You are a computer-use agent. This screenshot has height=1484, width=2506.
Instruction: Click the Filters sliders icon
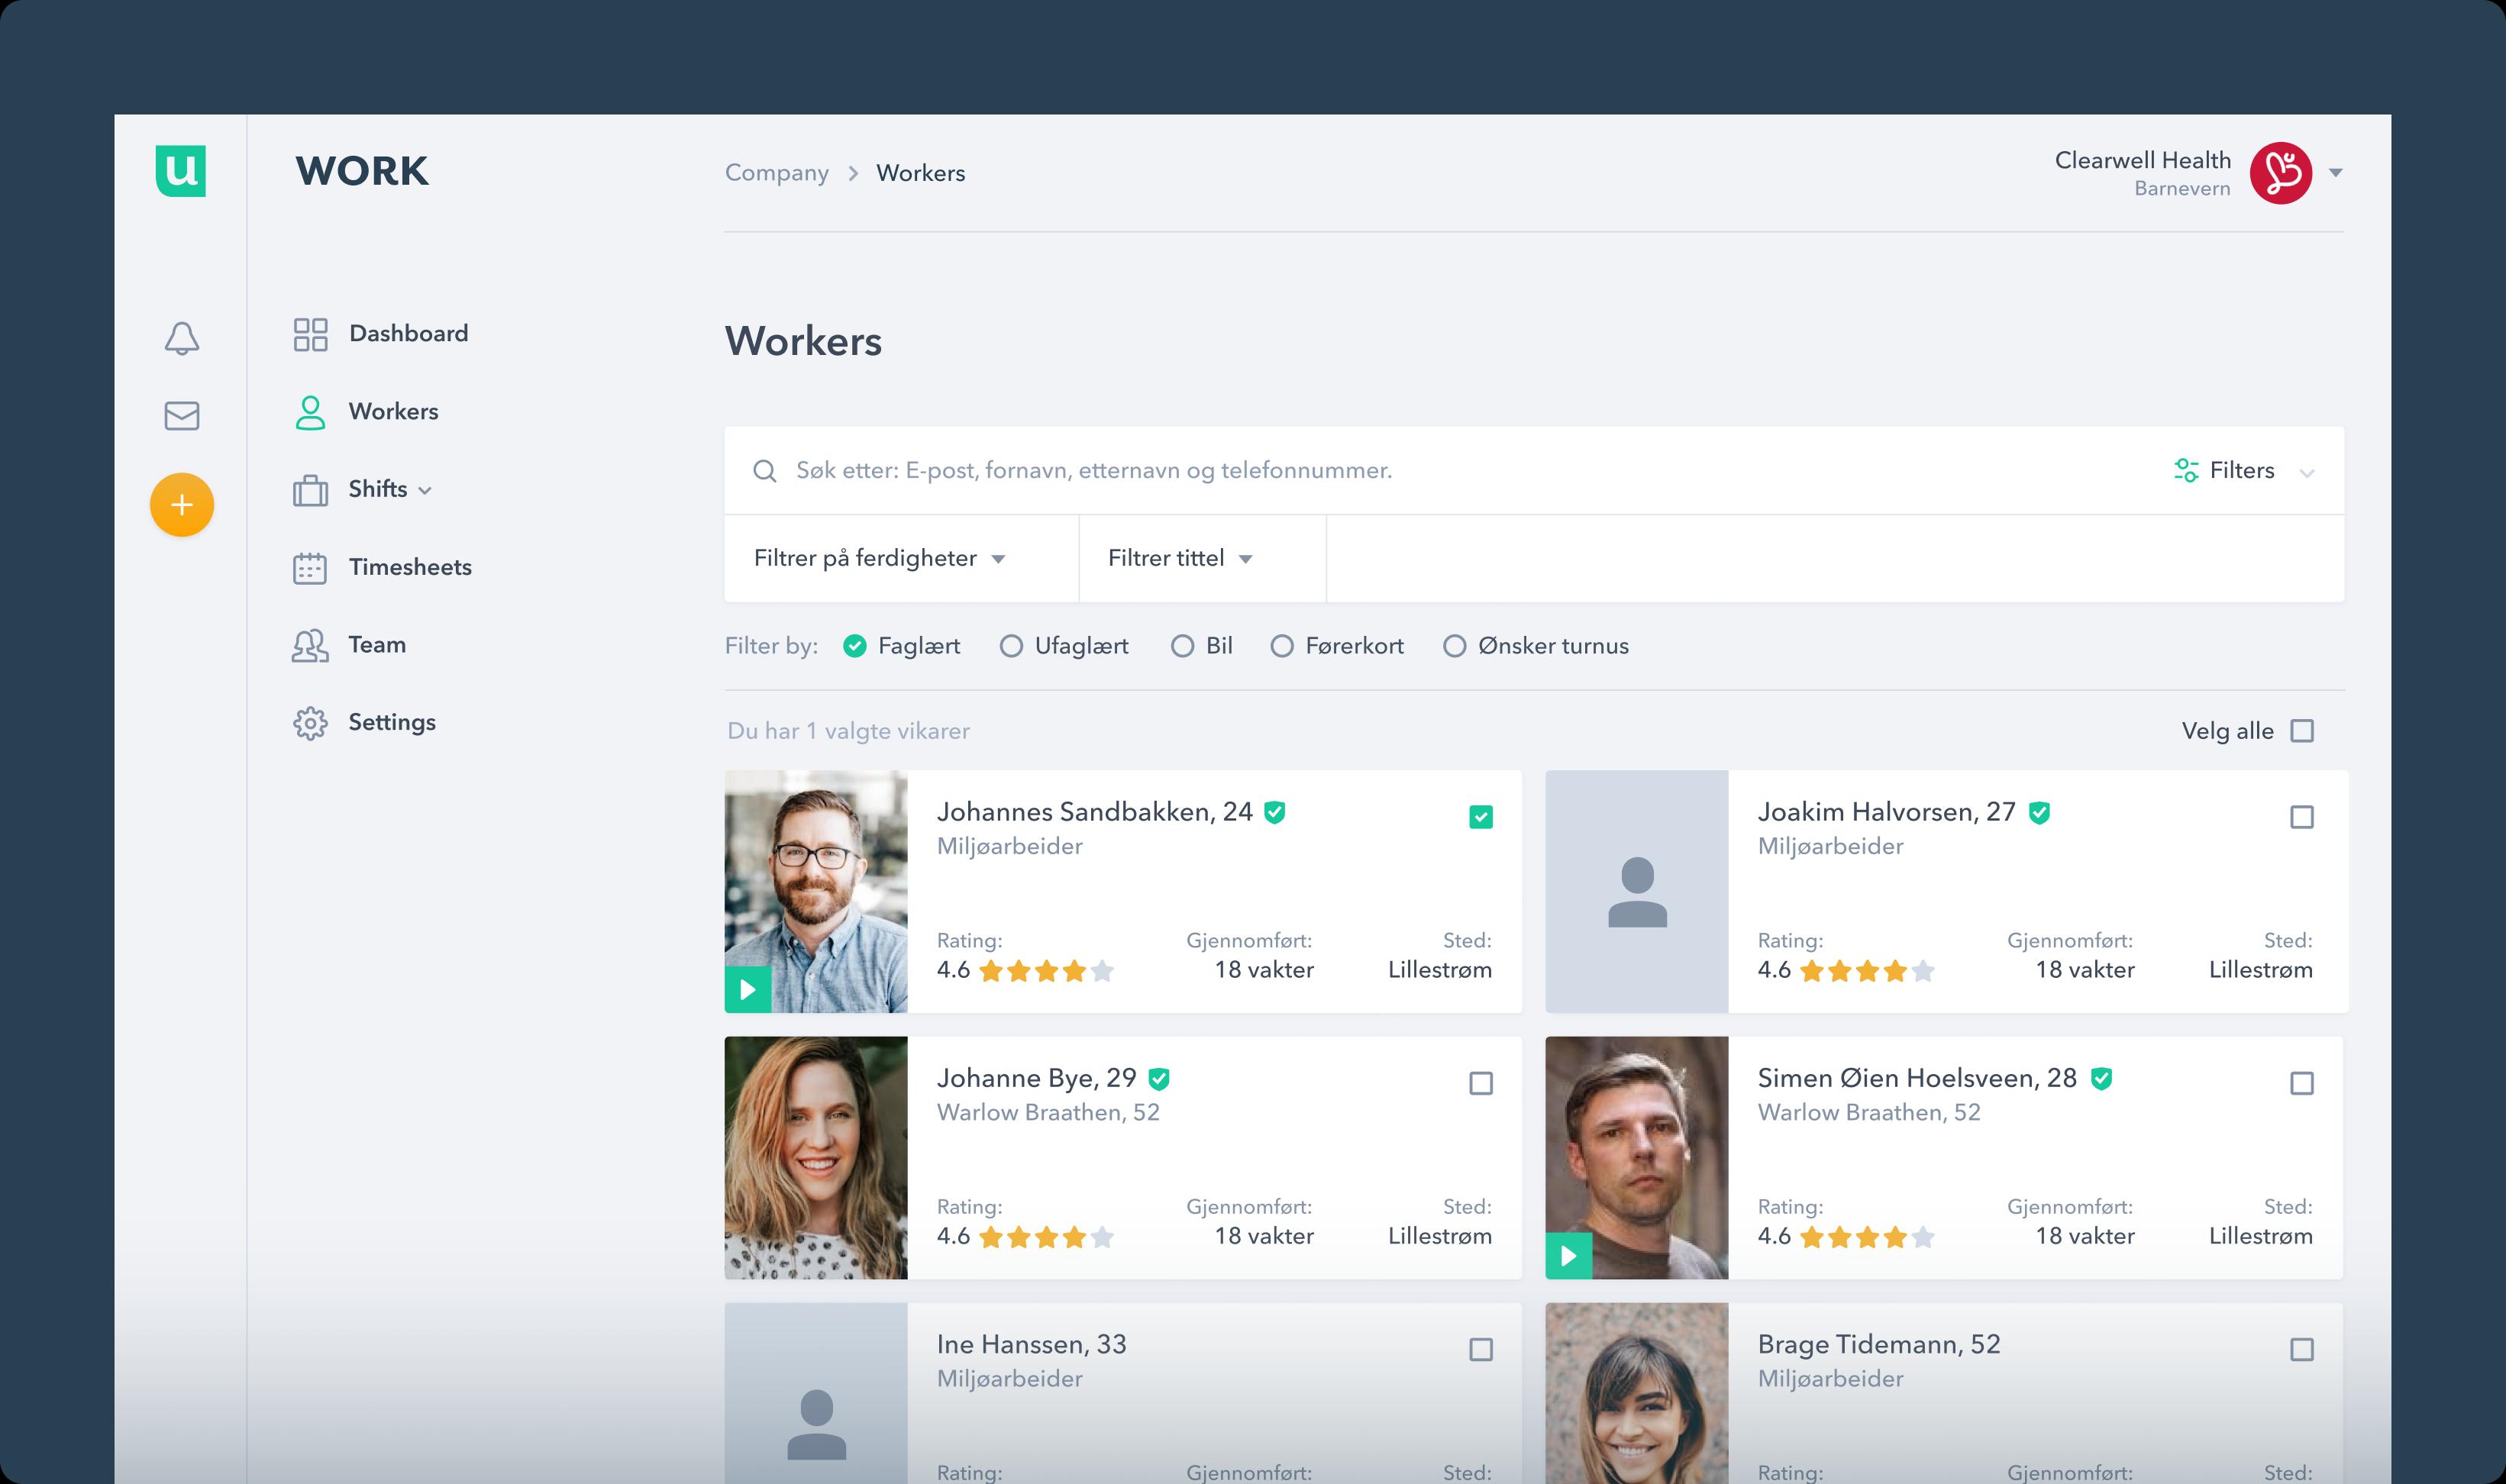2185,470
